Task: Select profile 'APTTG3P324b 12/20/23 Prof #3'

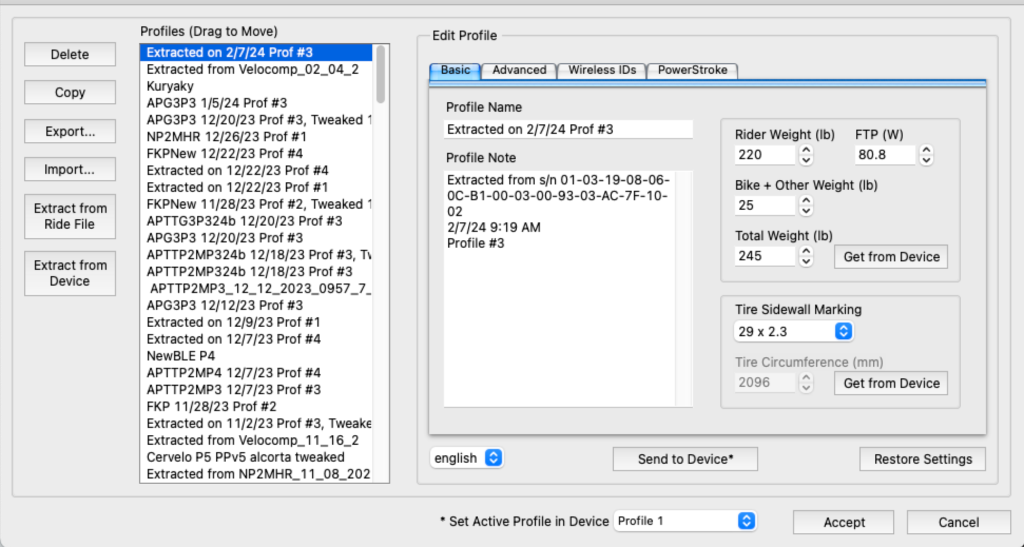Action: tap(256, 221)
